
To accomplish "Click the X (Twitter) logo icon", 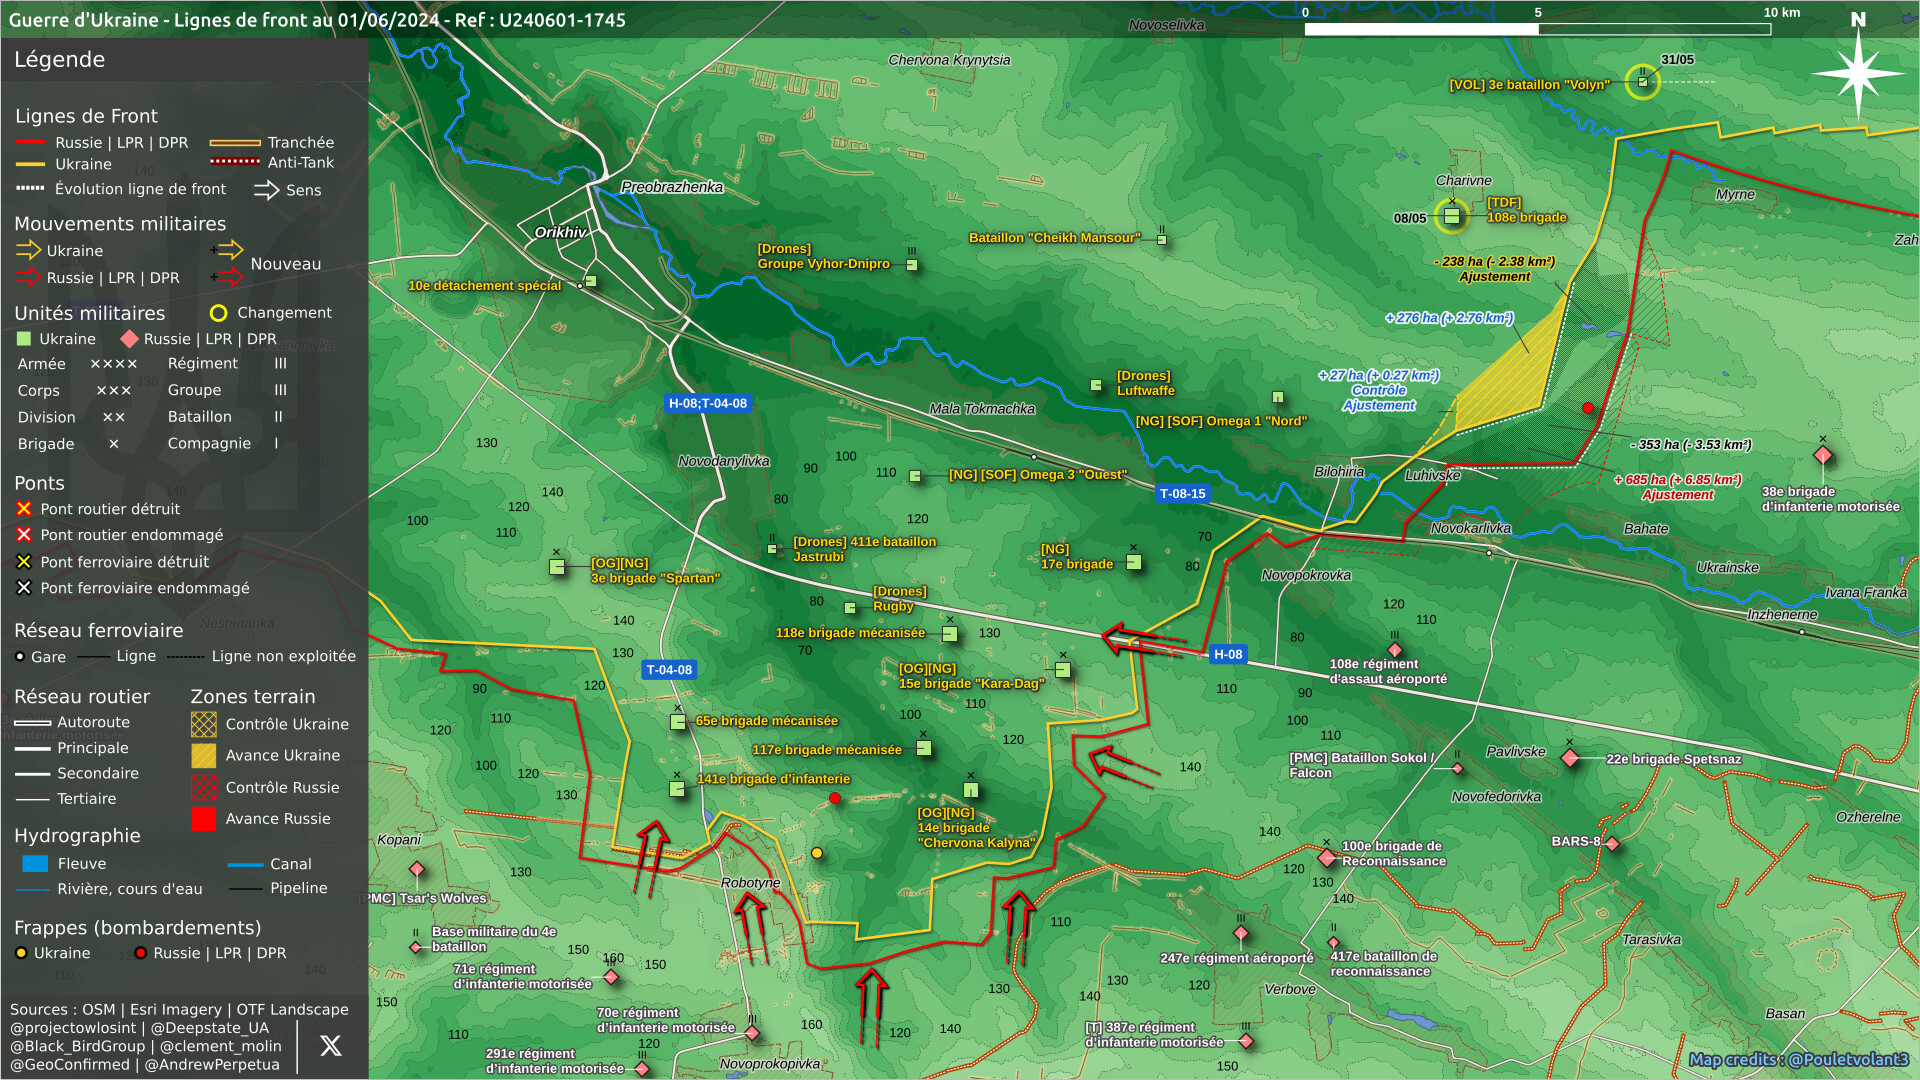I will point(330,1046).
